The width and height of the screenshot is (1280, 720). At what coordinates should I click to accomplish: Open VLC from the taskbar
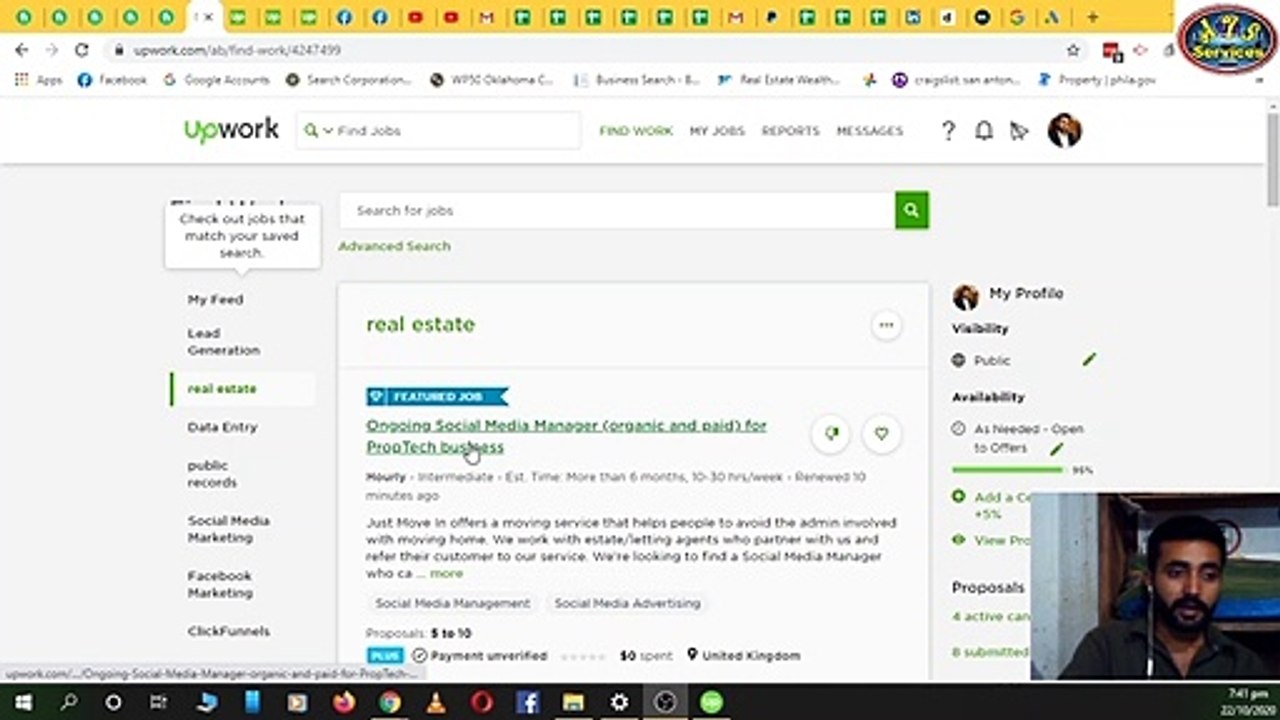pyautogui.click(x=436, y=702)
